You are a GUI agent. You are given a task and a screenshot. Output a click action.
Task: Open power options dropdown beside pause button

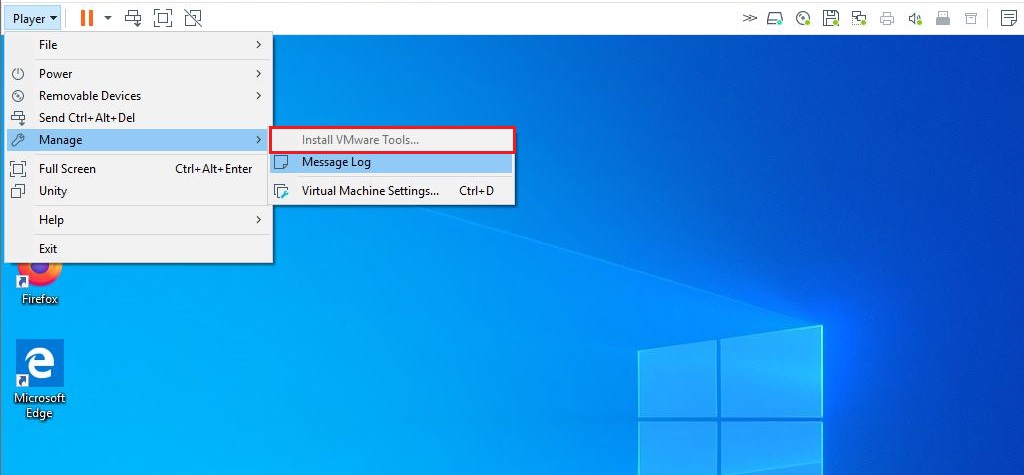[x=108, y=18]
